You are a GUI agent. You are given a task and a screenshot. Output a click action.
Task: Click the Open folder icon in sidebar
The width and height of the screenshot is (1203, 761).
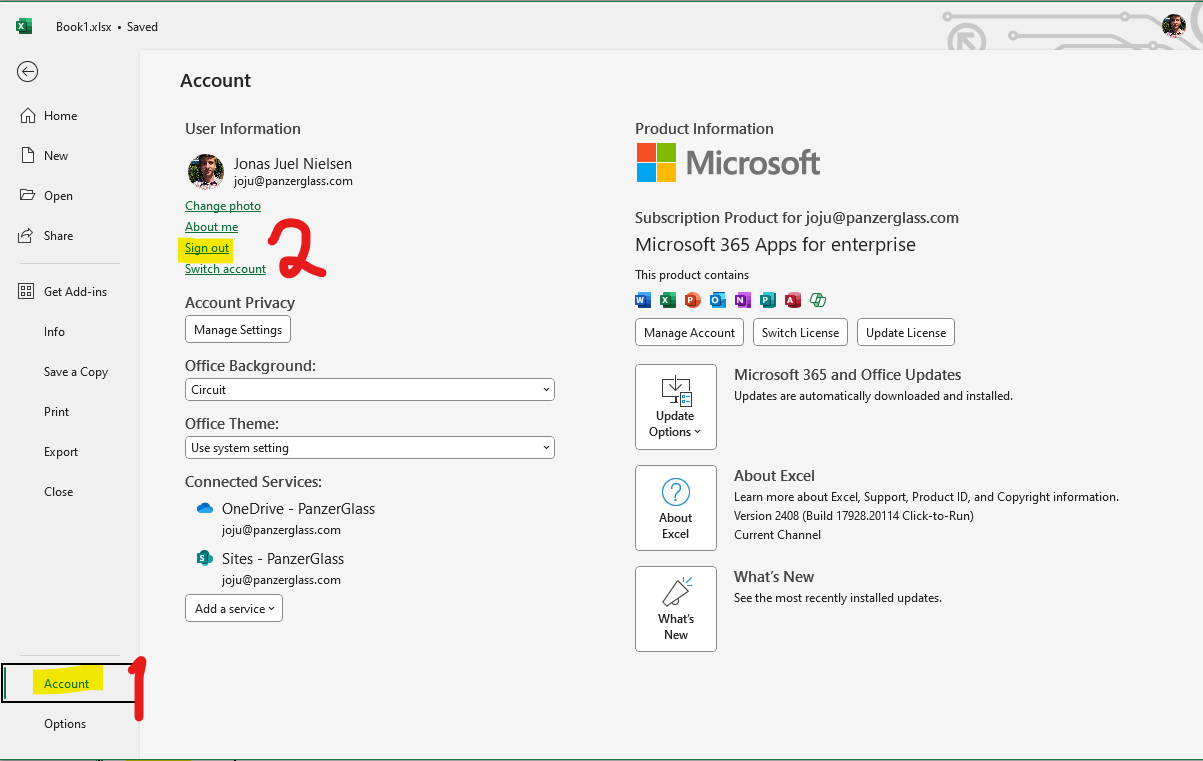click(x=28, y=196)
